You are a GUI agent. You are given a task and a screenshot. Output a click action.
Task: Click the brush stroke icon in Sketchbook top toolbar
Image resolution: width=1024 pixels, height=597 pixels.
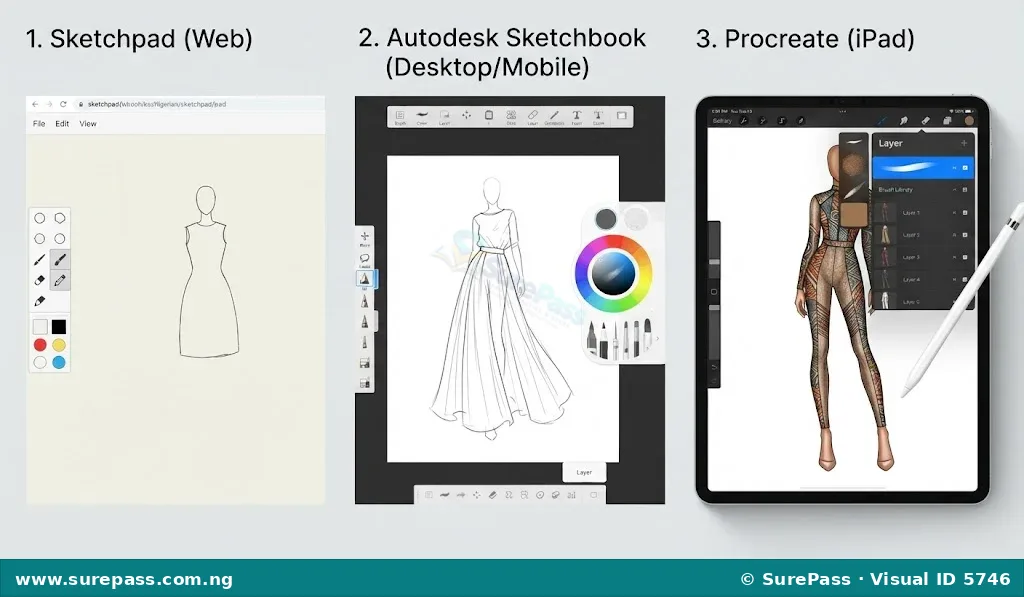(x=422, y=114)
